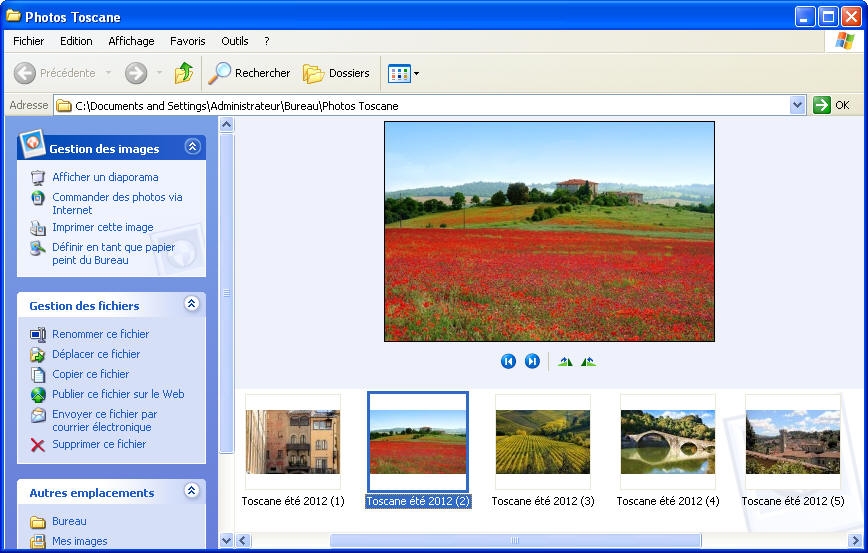Screen dimensions: 868x553
Task: Select thumbnail Toscane été 2012 (2)
Action: [x=418, y=441]
